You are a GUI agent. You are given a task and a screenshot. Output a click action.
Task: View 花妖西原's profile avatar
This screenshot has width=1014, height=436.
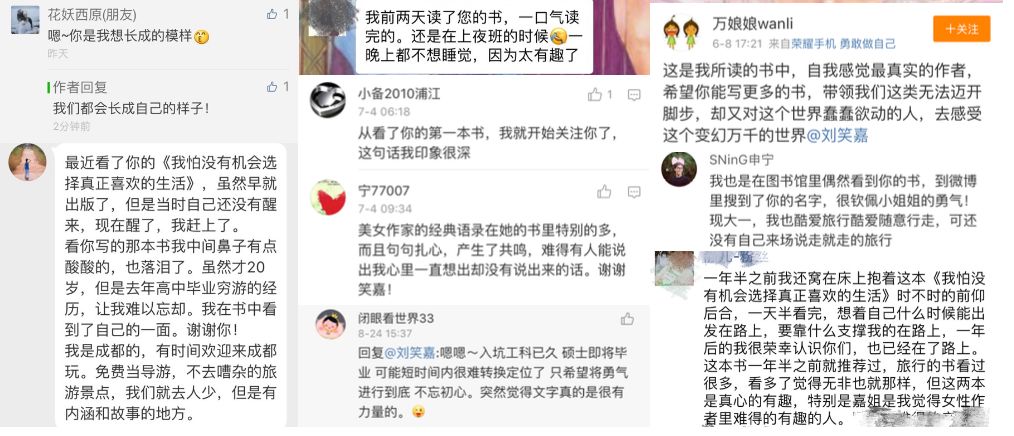point(25,20)
